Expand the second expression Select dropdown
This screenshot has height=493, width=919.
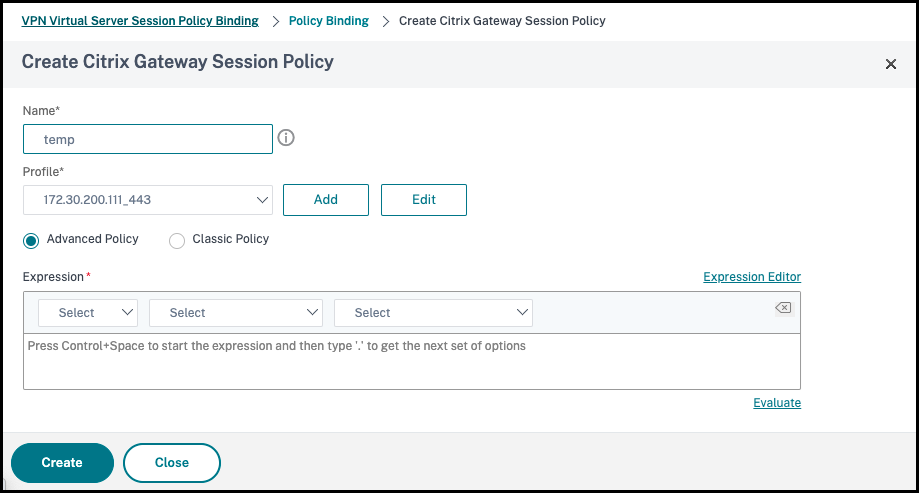[235, 313]
